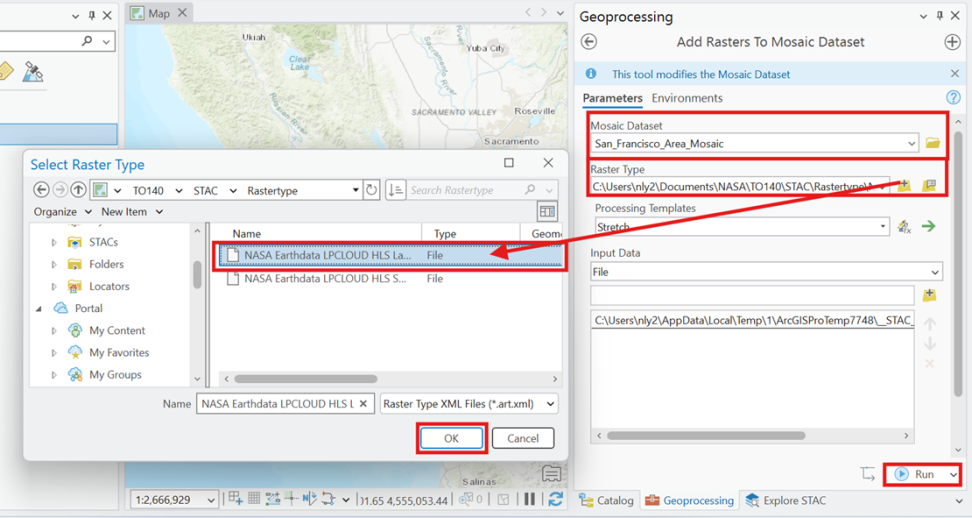Edit the Processing Templates raster function
This screenshot has width=972, height=518.
click(904, 227)
